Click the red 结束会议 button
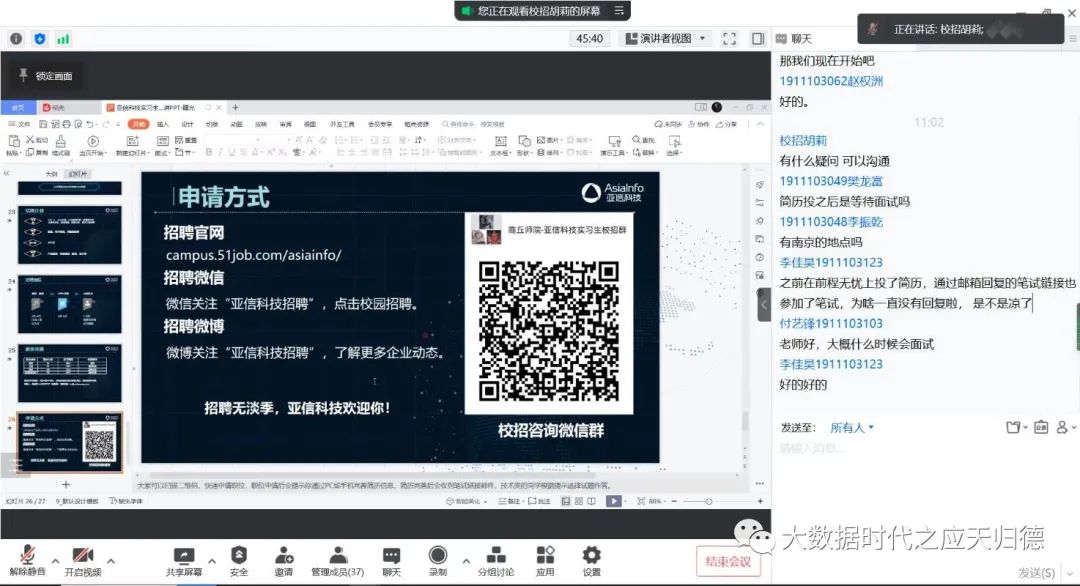This screenshot has width=1080, height=586. pyautogui.click(x=729, y=561)
